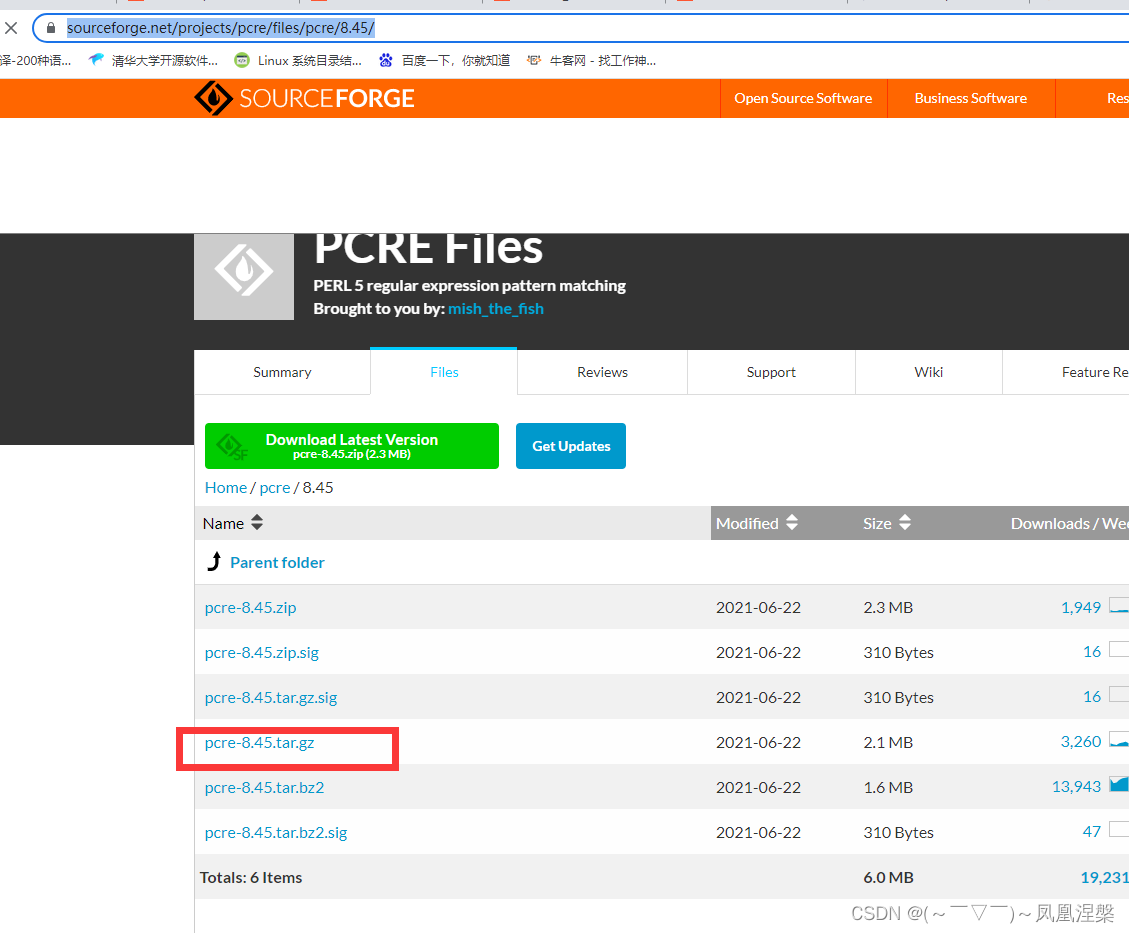The height and width of the screenshot is (933, 1129).
Task: Click Downloads / Week column header
Action: 1069,523
